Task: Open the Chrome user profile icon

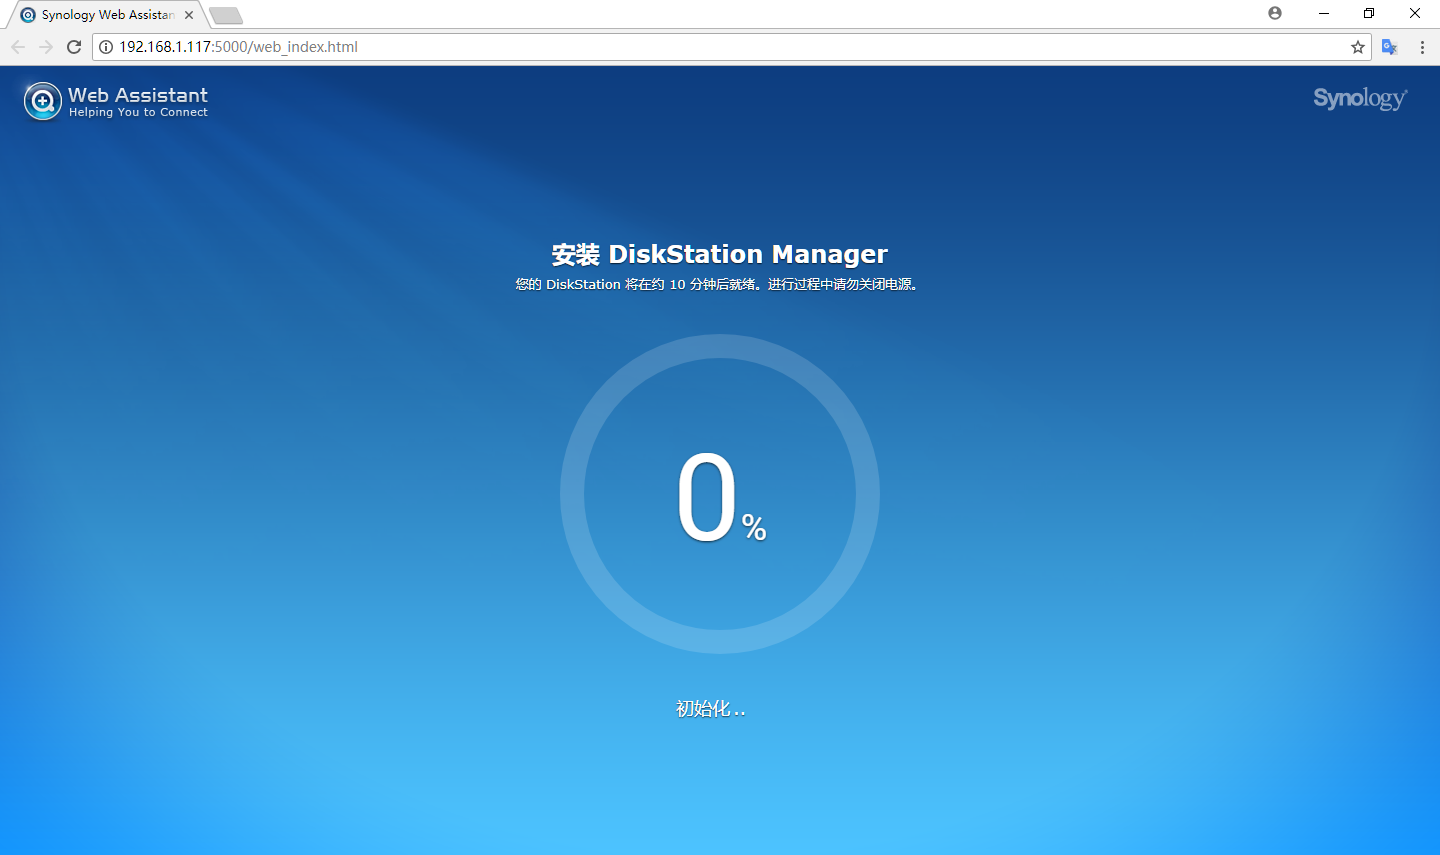Action: click(x=1275, y=13)
